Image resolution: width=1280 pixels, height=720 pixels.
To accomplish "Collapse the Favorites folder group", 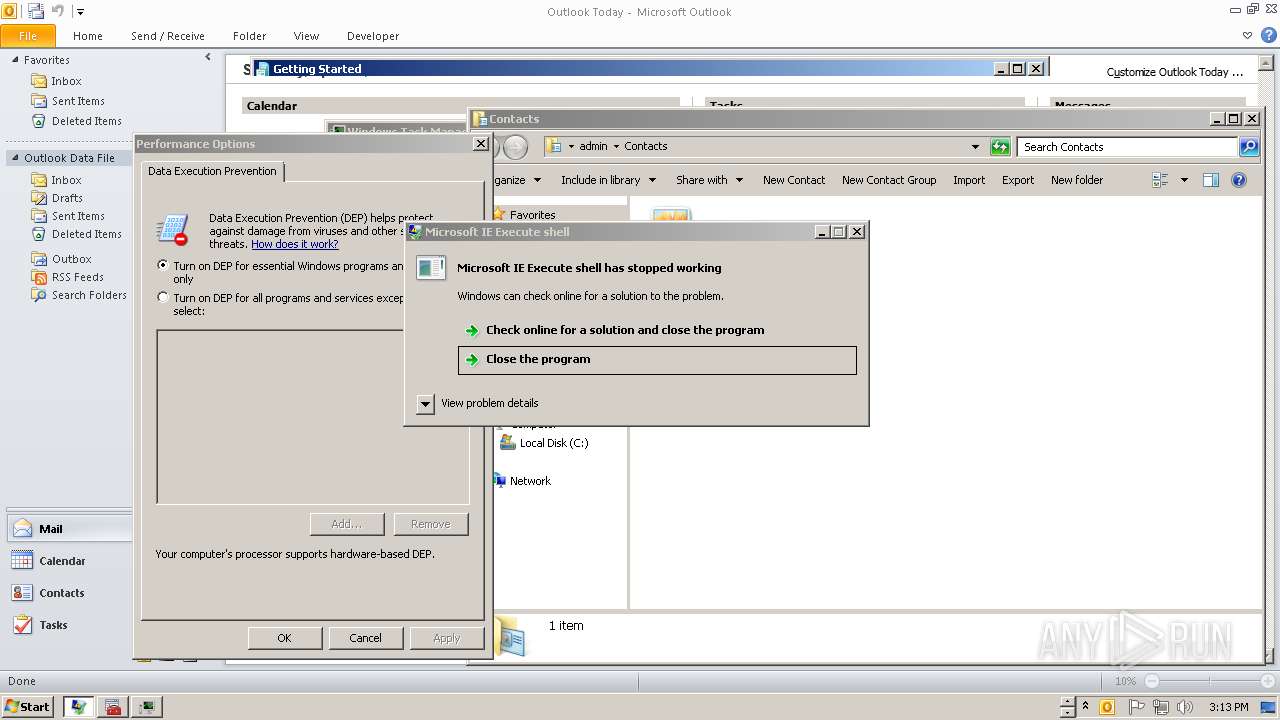I will pos(15,60).
